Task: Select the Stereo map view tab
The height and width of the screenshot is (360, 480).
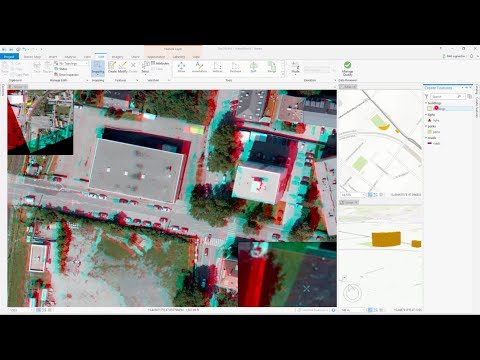Action: point(18,87)
